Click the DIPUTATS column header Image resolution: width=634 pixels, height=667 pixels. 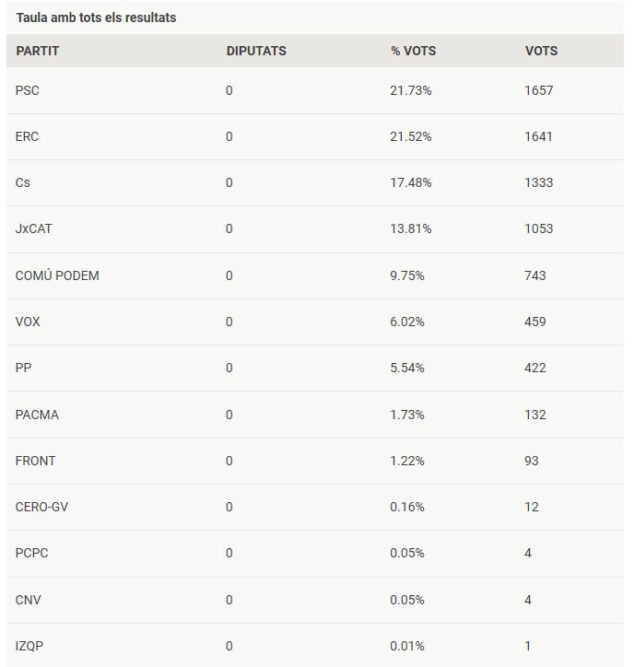pos(256,51)
